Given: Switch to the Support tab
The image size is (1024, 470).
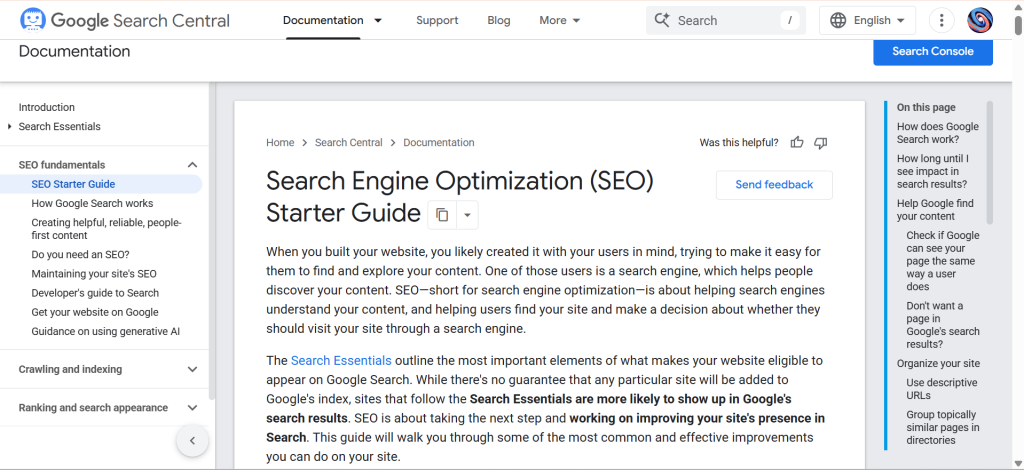Looking at the screenshot, I should coord(437,20).
